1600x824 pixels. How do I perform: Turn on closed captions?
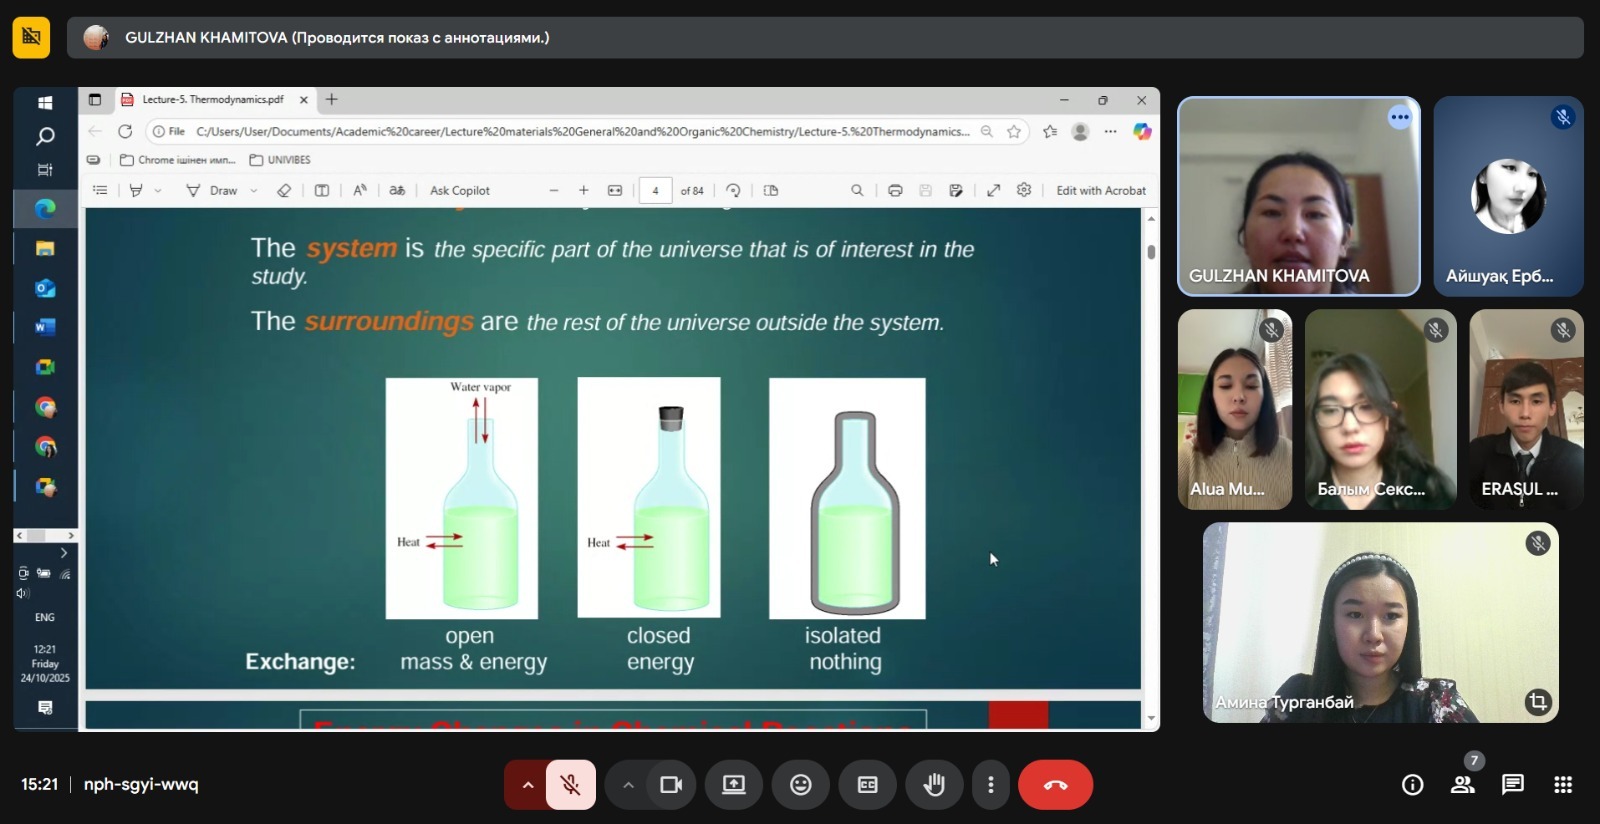(x=867, y=785)
